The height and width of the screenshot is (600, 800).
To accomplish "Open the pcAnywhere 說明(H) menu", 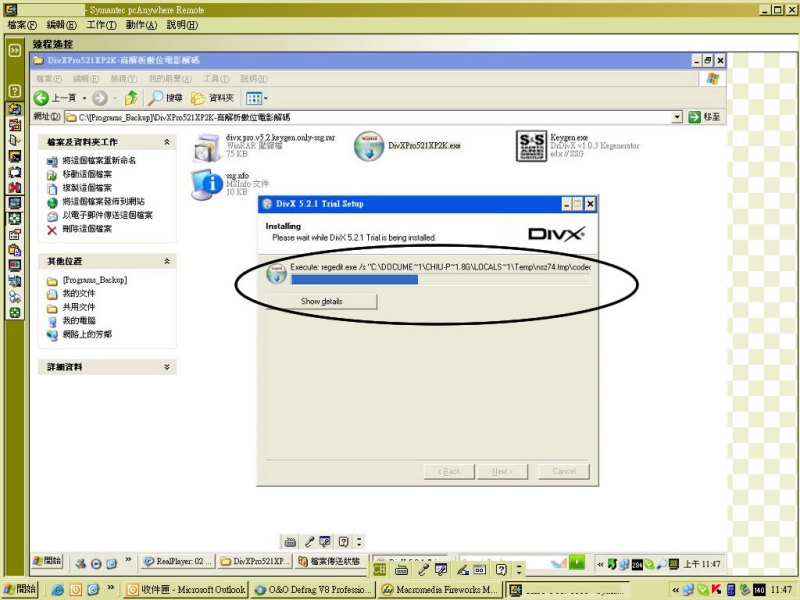I will pos(182,25).
